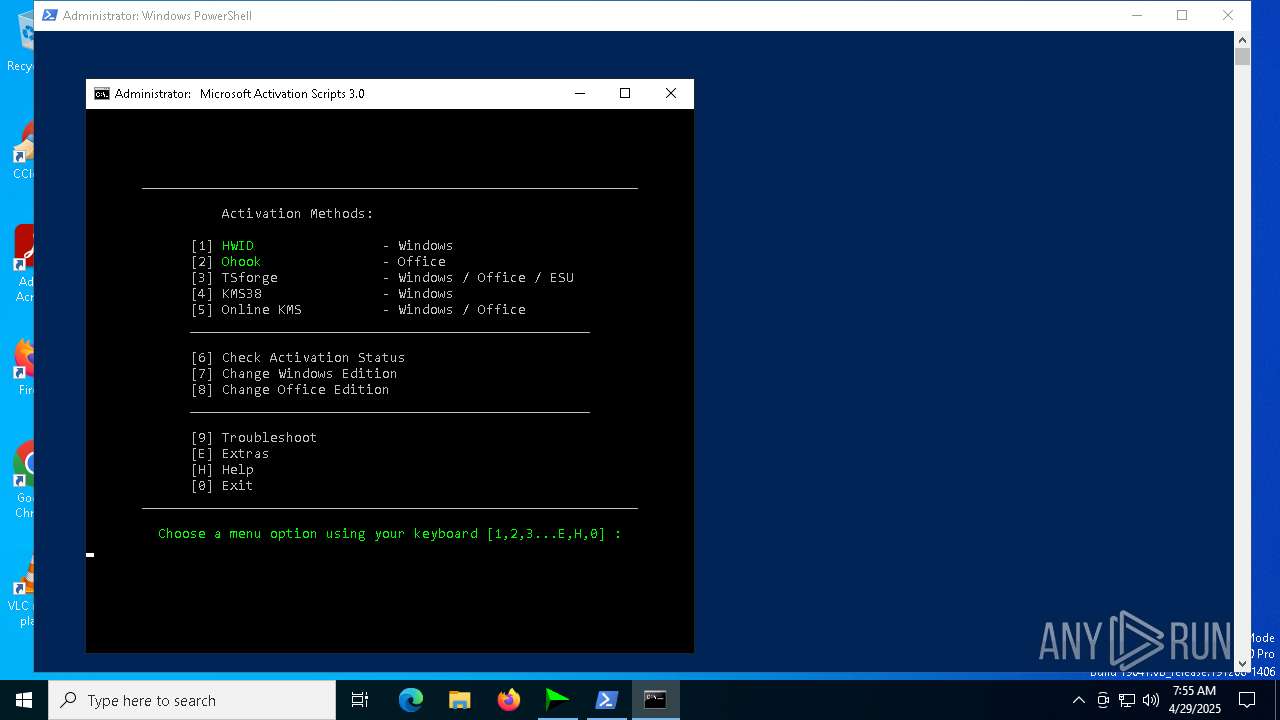Open the volume control tray icon
Viewport: 1280px width, 720px height.
pyautogui.click(x=1151, y=700)
